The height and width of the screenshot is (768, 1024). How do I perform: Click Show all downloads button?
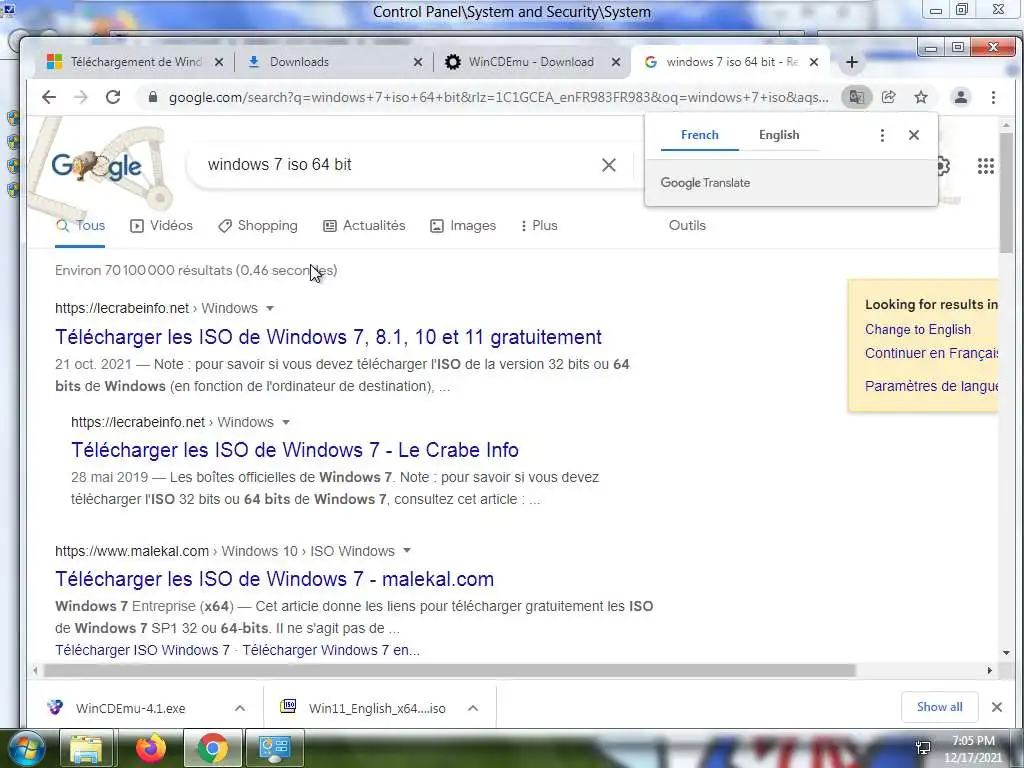tap(939, 707)
